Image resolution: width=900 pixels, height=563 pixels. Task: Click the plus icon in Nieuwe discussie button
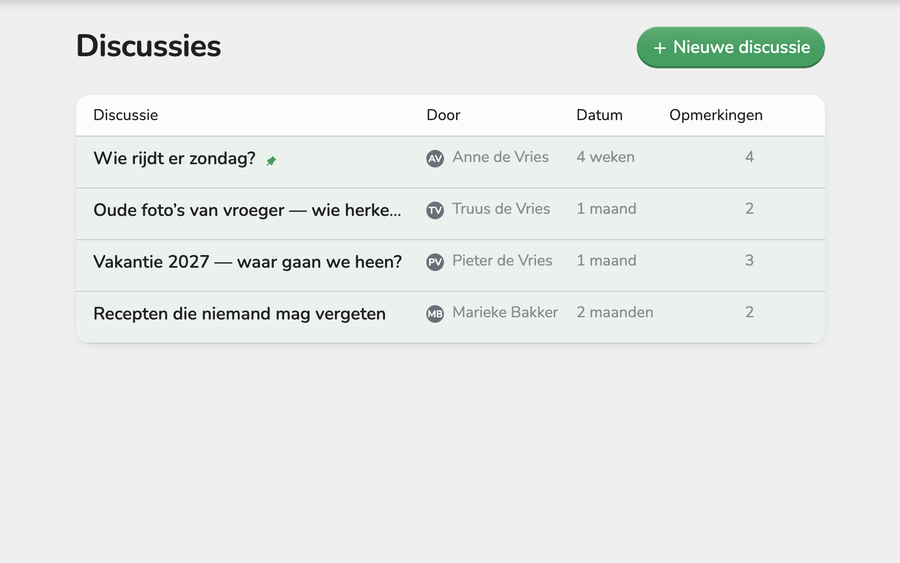tap(660, 48)
